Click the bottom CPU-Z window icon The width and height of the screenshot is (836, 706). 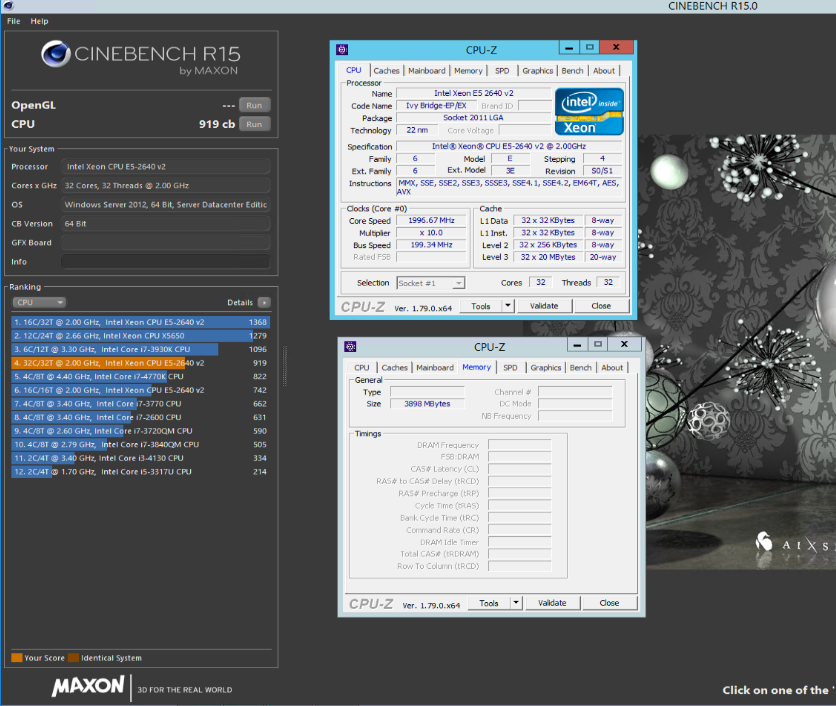[350, 347]
